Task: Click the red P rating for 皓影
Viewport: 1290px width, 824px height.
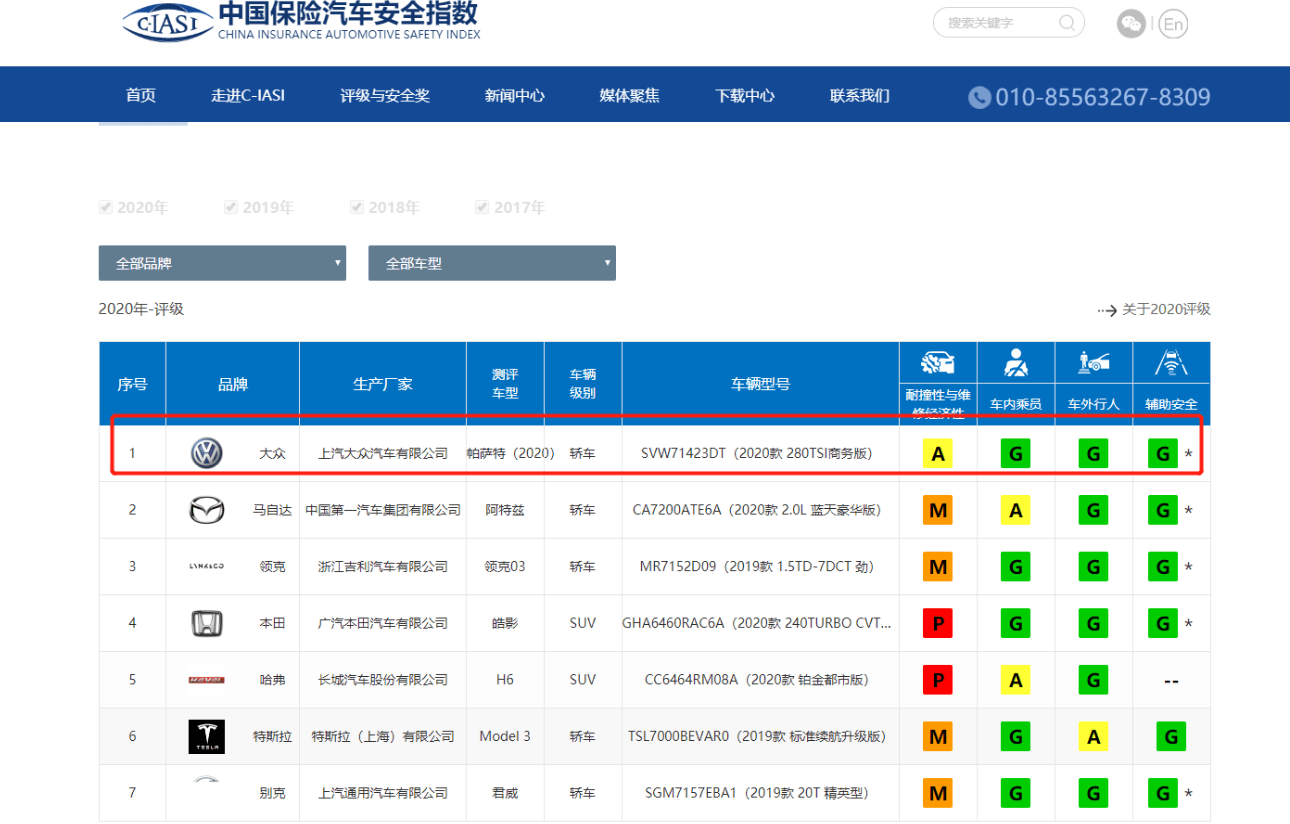Action: pyautogui.click(x=937, y=624)
